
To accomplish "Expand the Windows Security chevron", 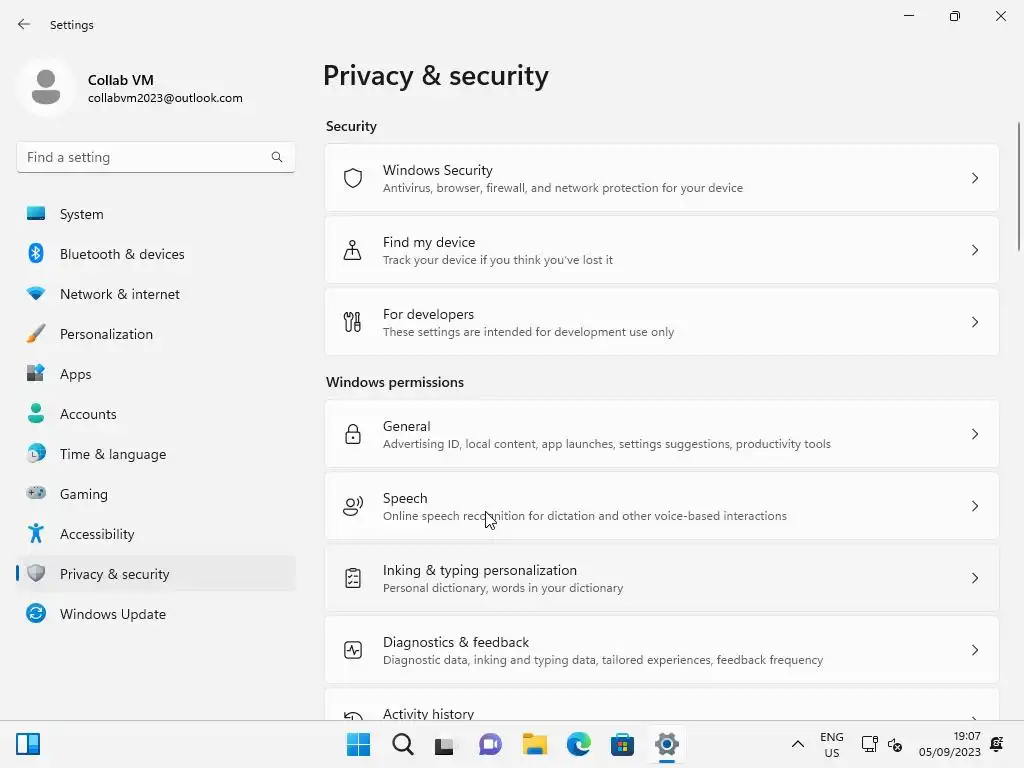I will coord(975,178).
